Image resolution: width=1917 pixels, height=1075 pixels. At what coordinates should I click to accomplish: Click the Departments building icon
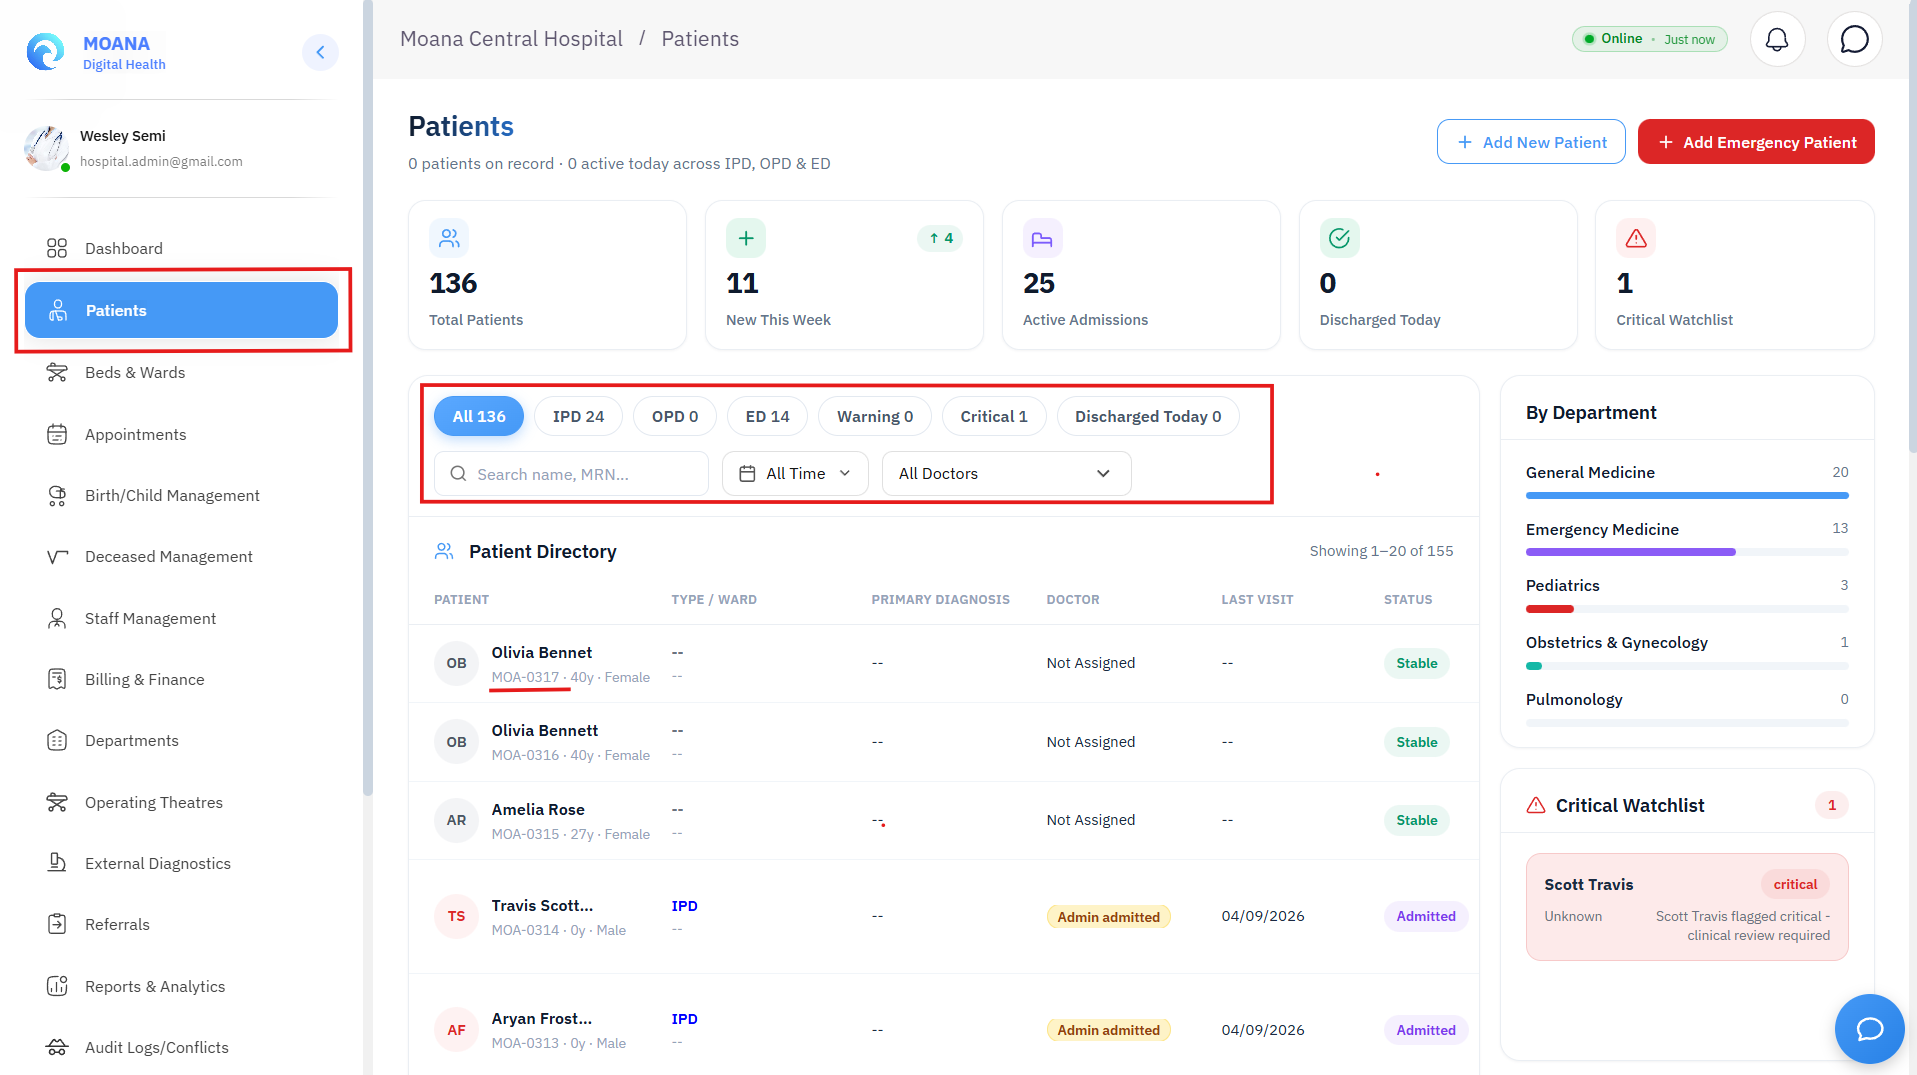click(x=57, y=740)
